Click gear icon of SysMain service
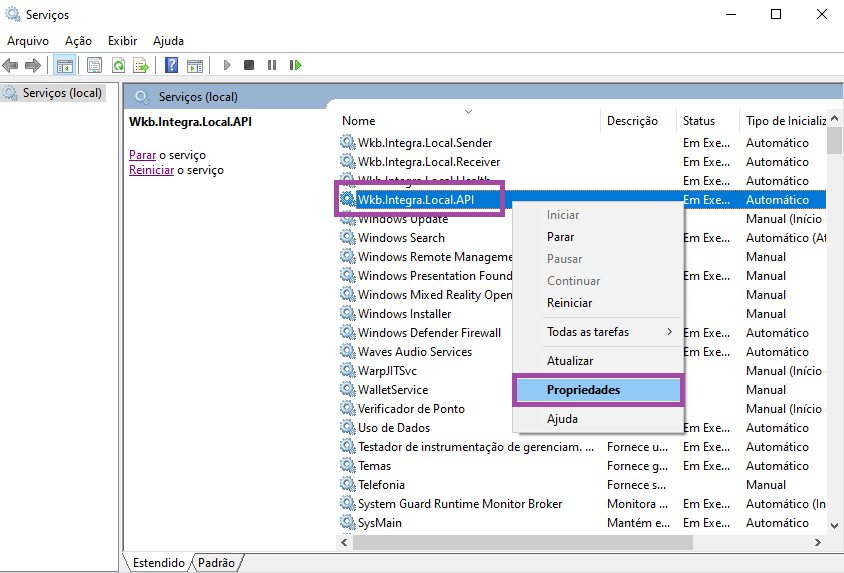The height and width of the screenshot is (573, 844). pos(348,522)
